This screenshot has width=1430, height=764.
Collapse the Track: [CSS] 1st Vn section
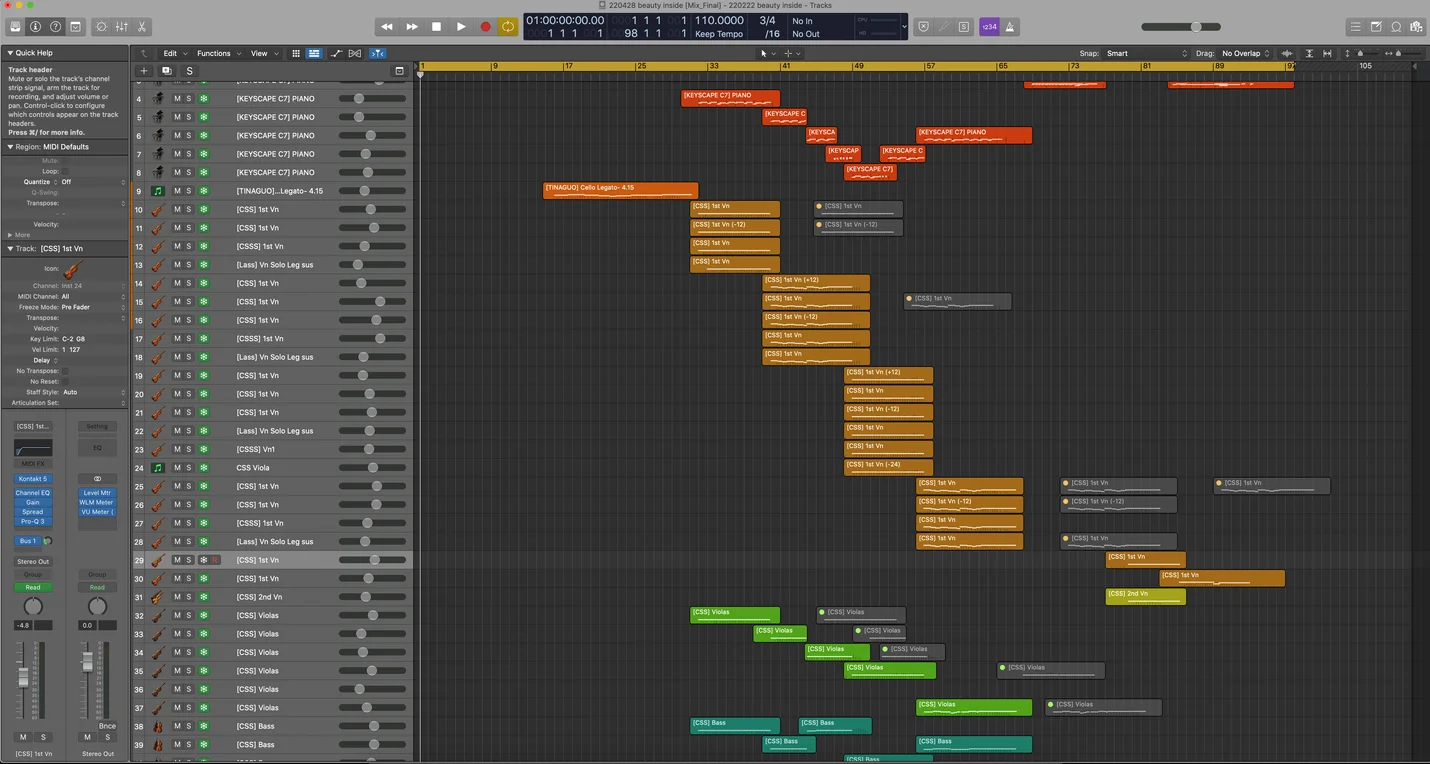[10, 248]
